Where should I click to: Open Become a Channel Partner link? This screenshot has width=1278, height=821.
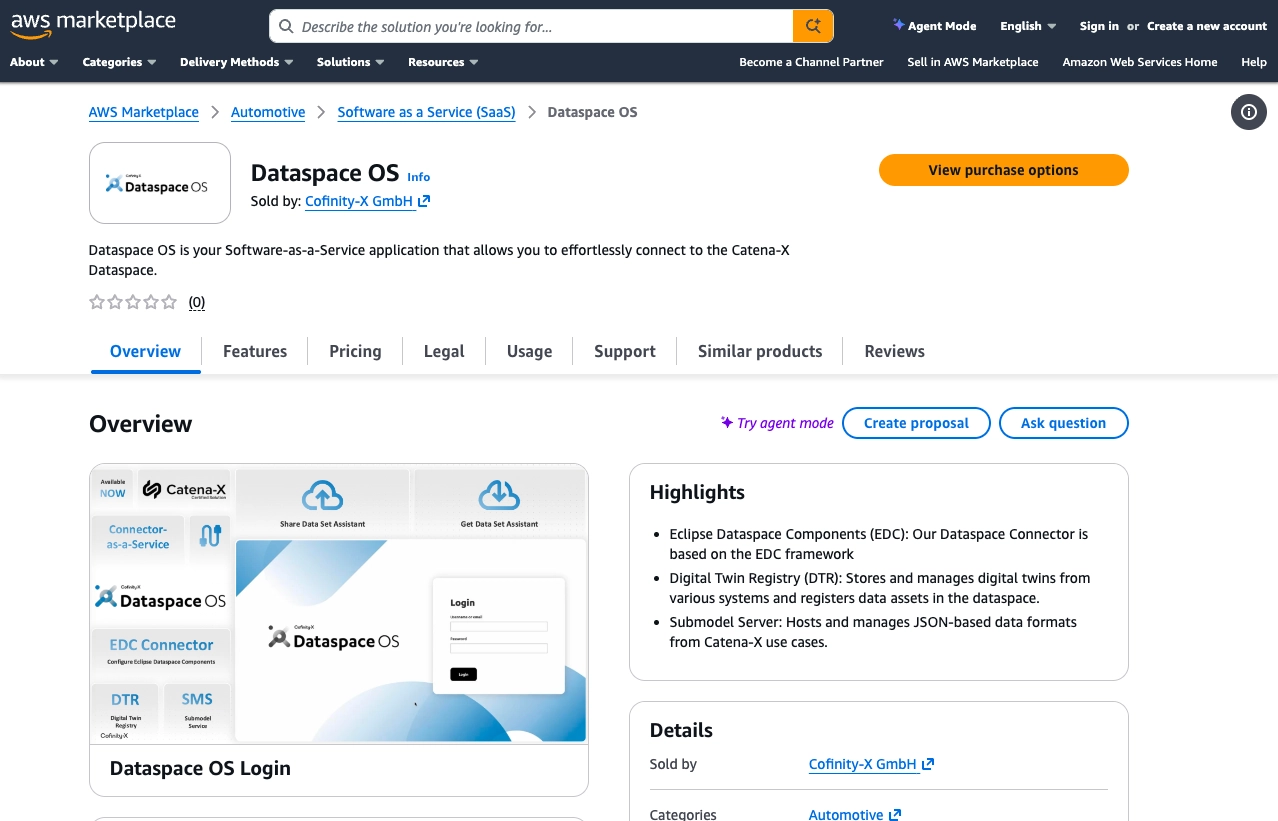click(811, 62)
